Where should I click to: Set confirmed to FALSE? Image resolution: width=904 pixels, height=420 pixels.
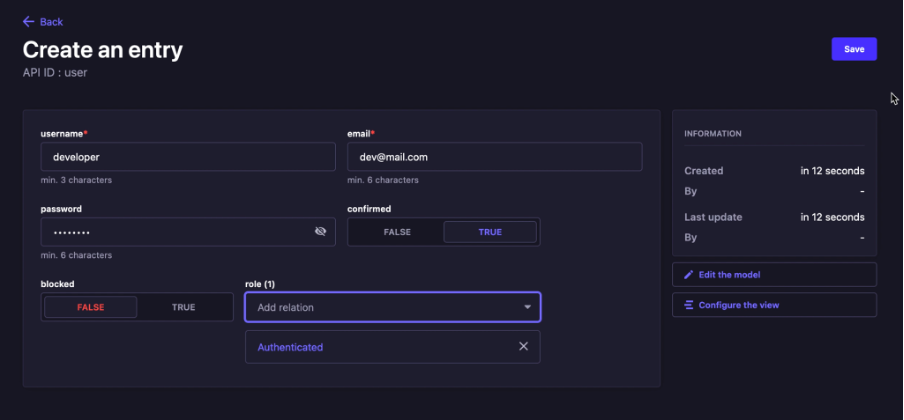coord(397,232)
